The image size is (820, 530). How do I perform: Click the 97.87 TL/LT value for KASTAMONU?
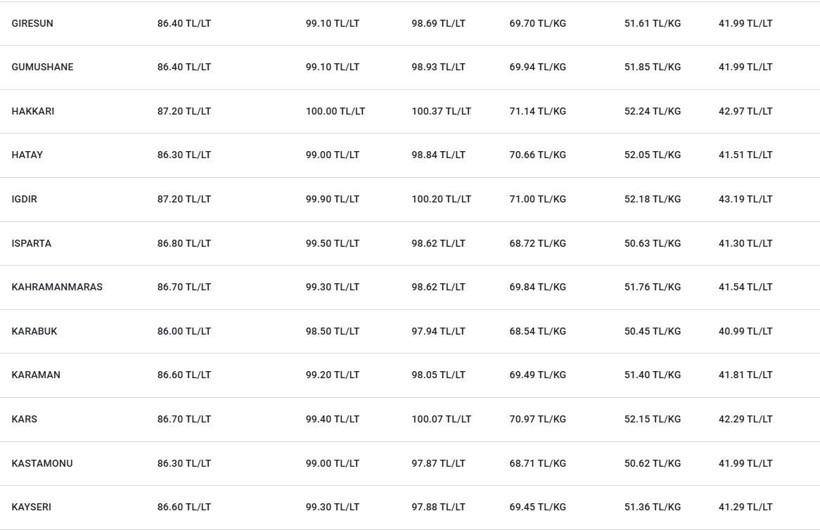[x=438, y=463]
